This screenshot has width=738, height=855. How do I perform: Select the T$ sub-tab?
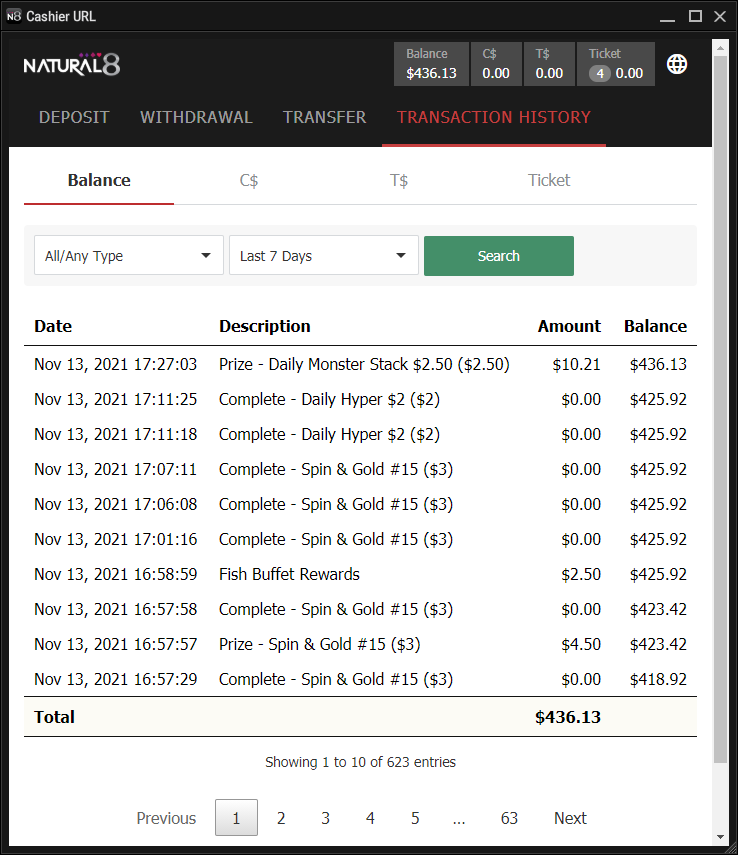(399, 180)
